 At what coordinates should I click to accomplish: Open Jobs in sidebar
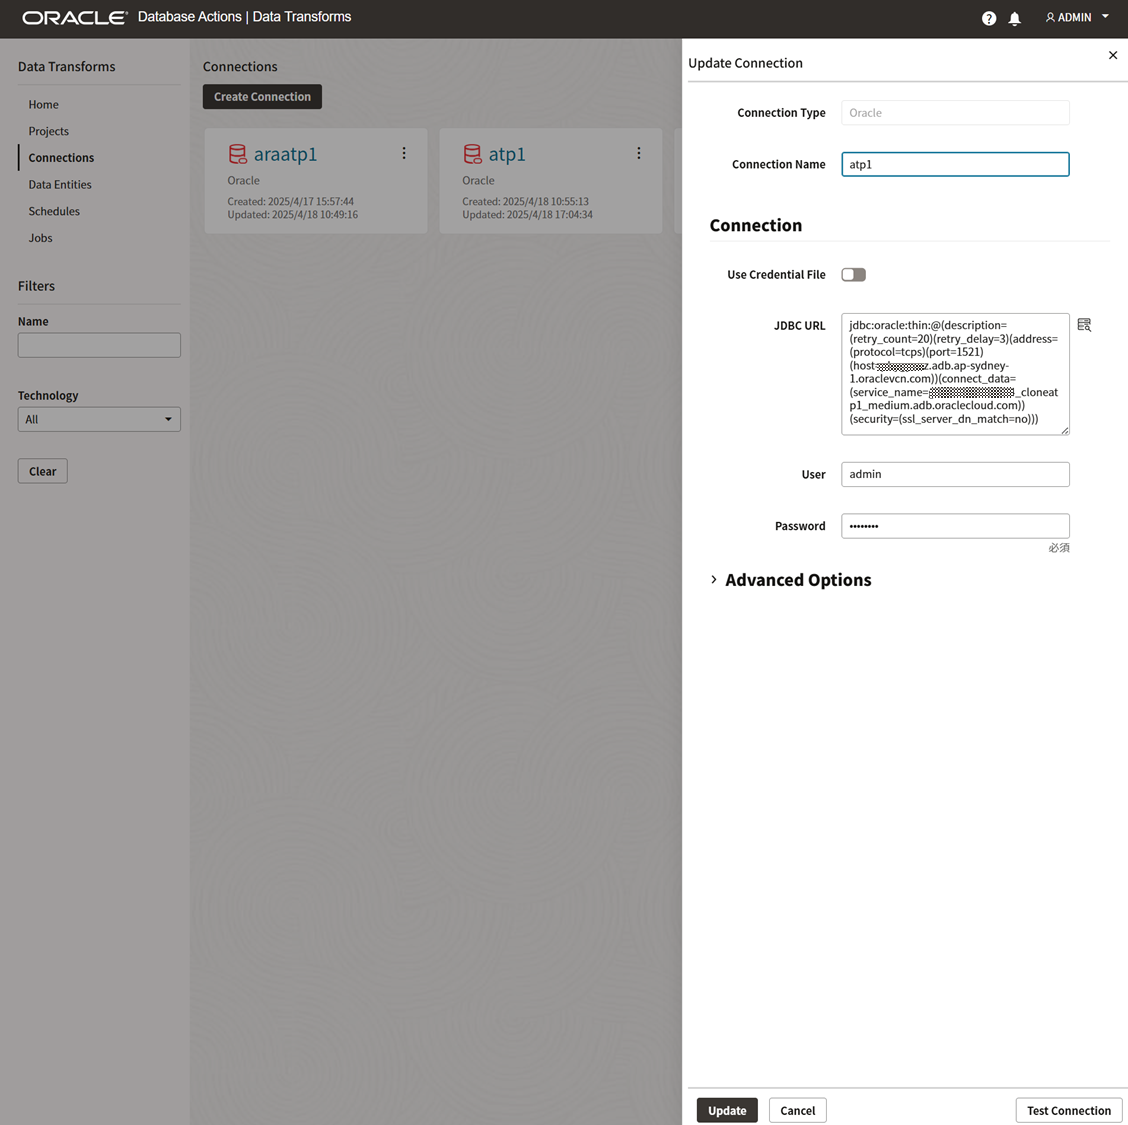(x=40, y=237)
